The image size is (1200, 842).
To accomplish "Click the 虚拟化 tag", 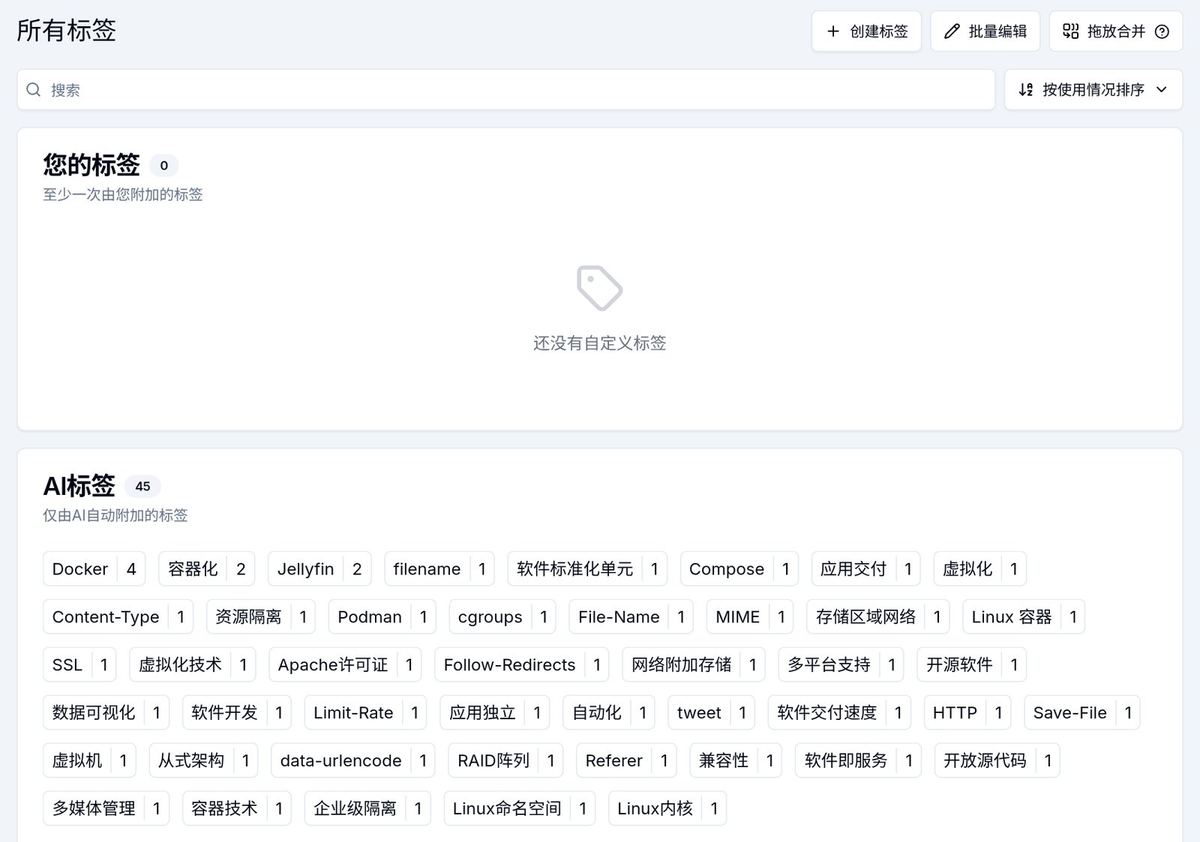I will 980,569.
